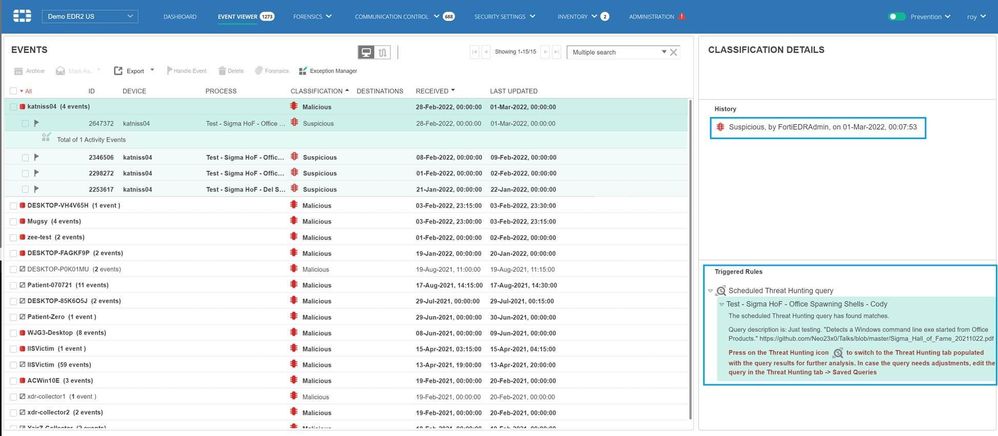
Task: Toggle the Prevention mode switch
Action: point(897,17)
